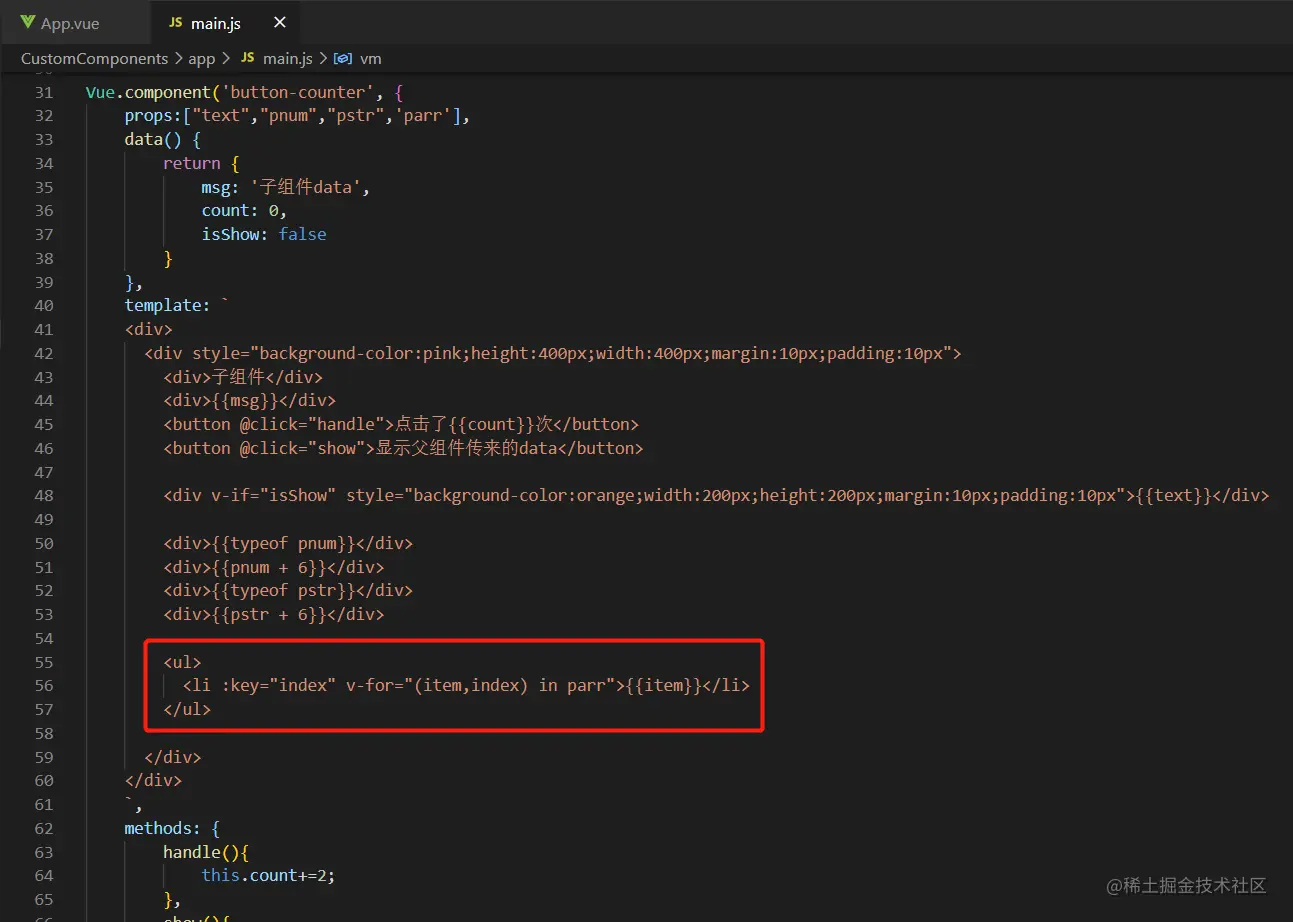Close the main.js tab
The image size is (1293, 922).
coord(280,23)
